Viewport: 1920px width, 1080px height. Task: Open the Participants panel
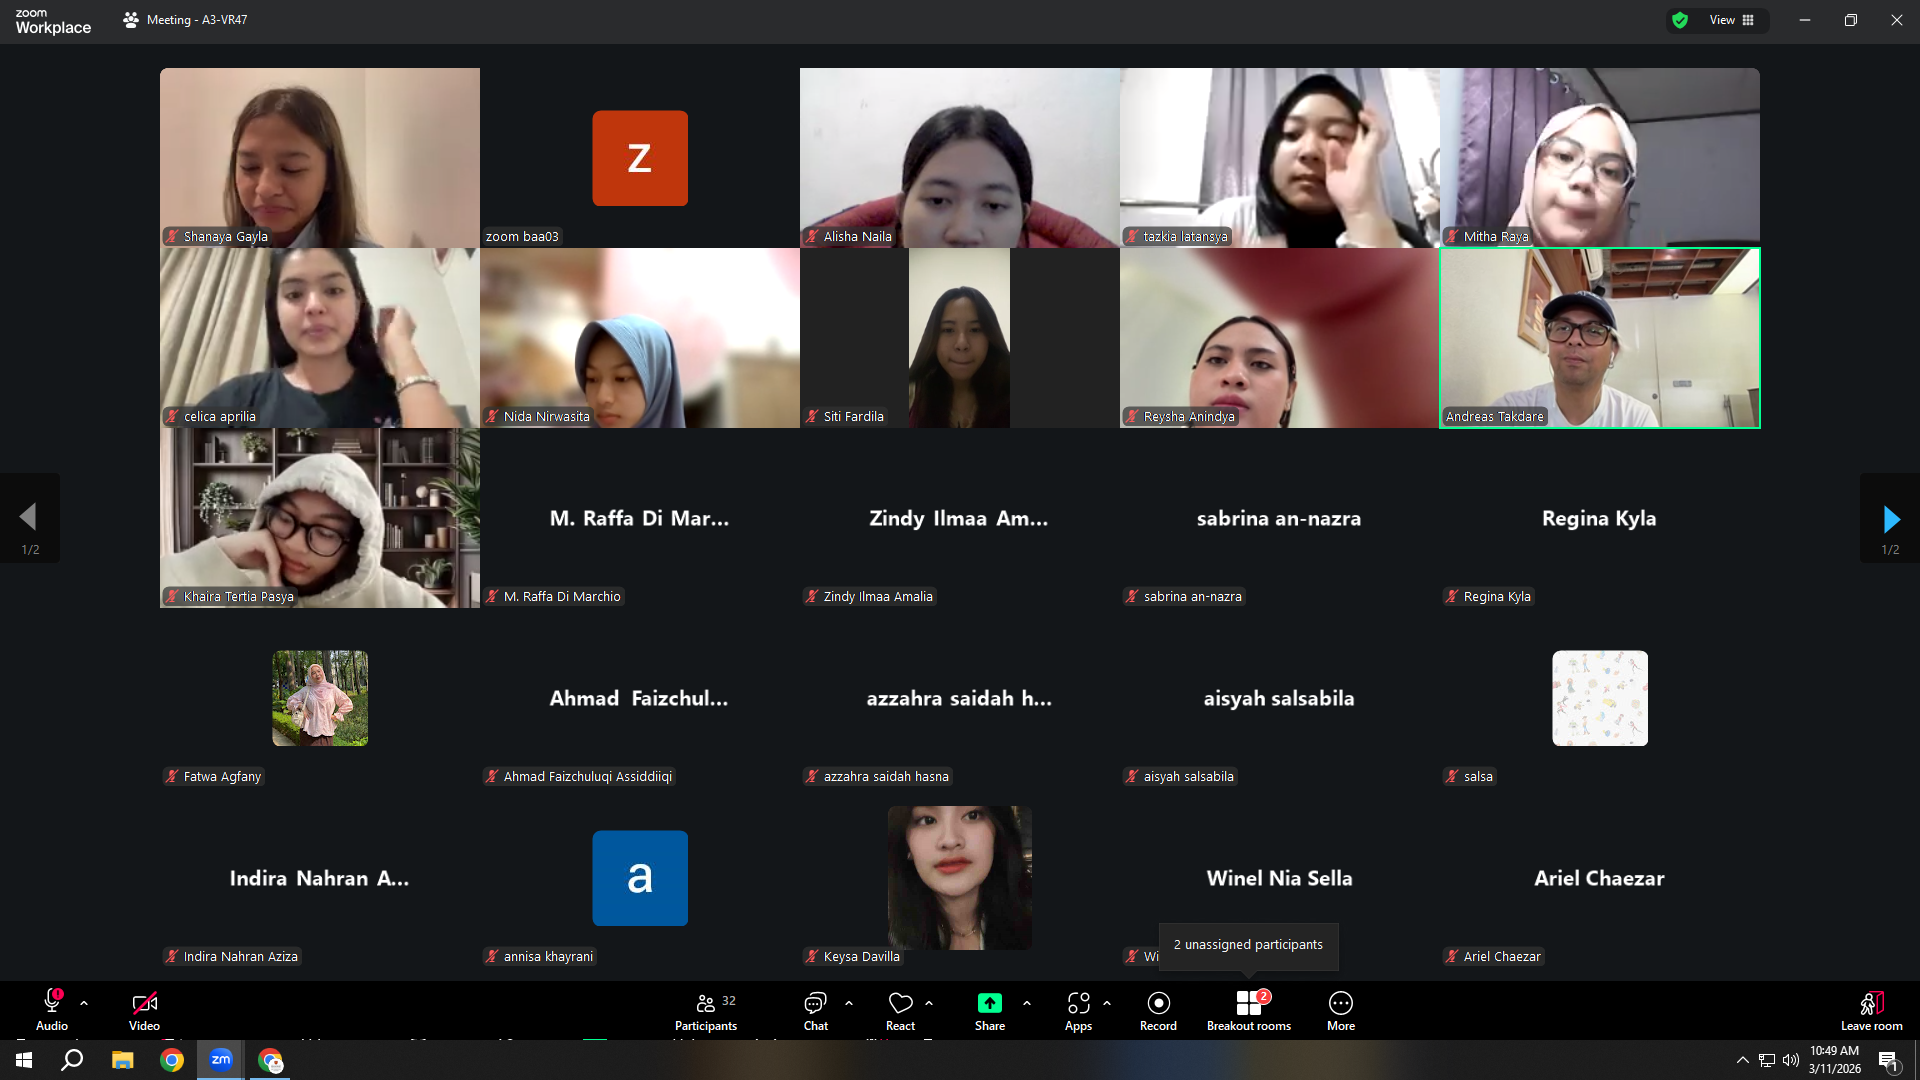[x=706, y=1011]
